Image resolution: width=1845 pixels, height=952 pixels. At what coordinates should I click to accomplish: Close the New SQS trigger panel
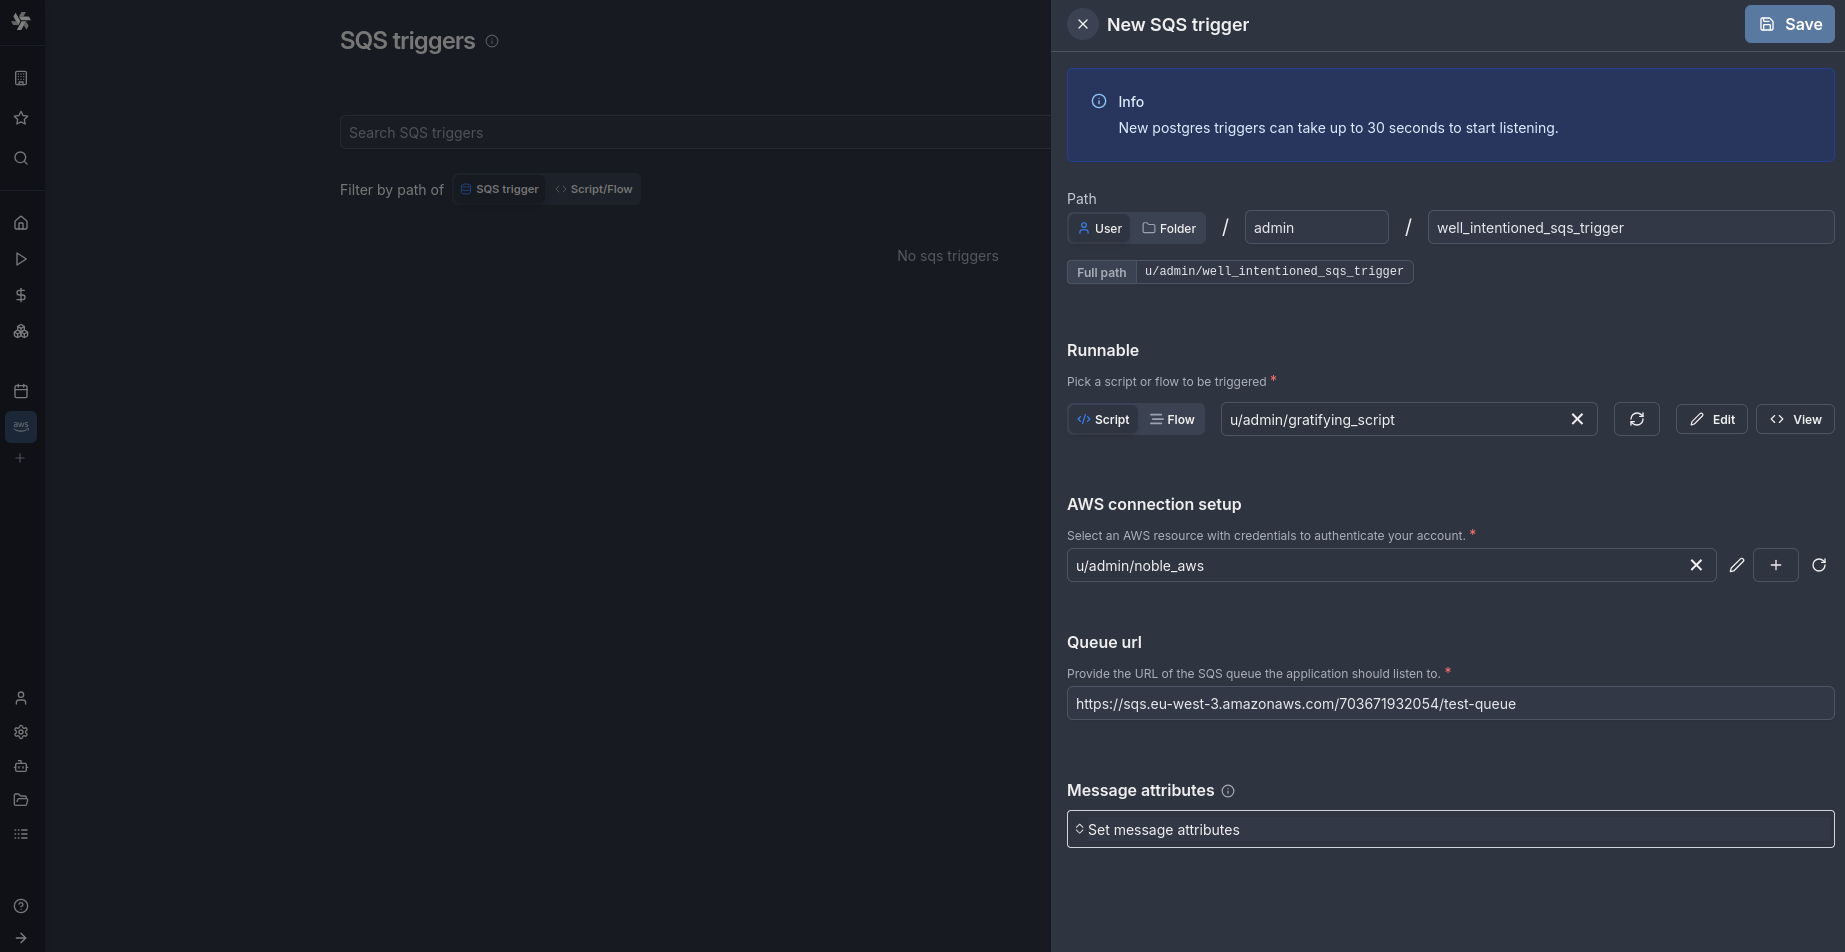(x=1083, y=24)
